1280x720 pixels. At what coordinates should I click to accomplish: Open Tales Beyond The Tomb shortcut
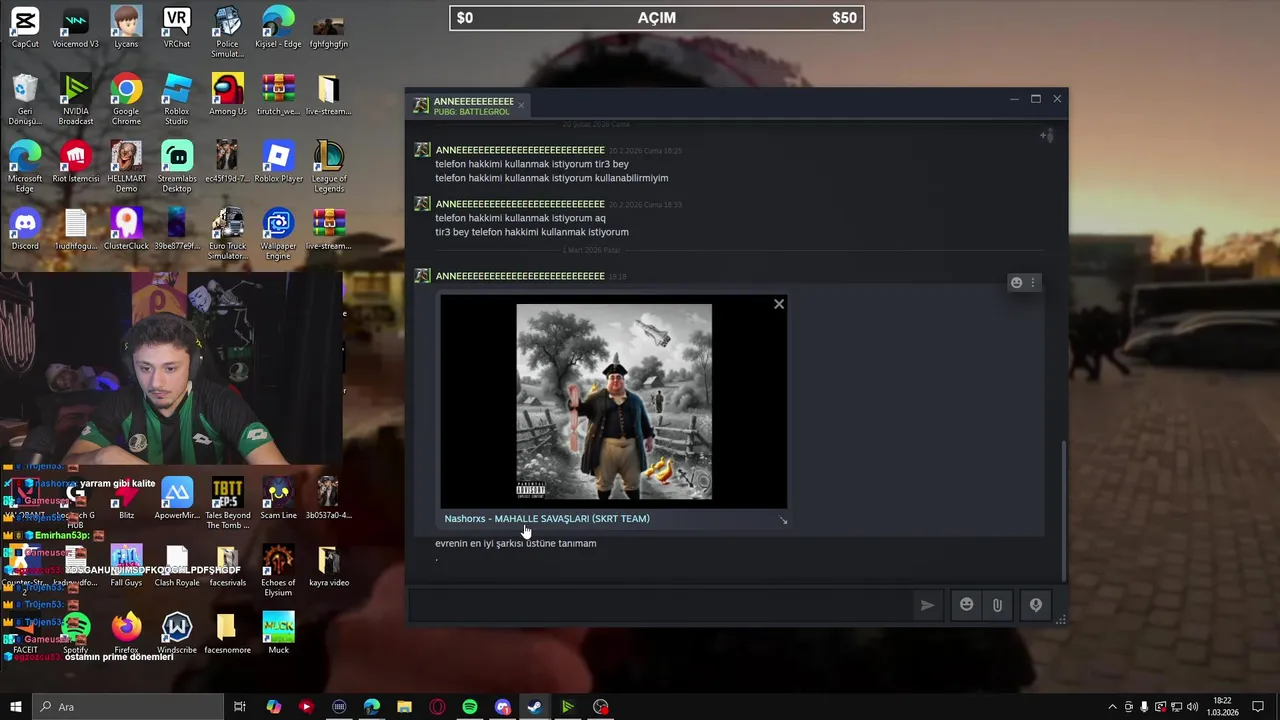(x=228, y=503)
